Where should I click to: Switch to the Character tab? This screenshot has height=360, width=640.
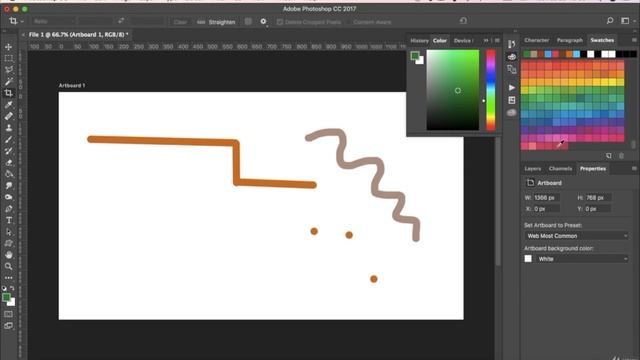(x=537, y=40)
